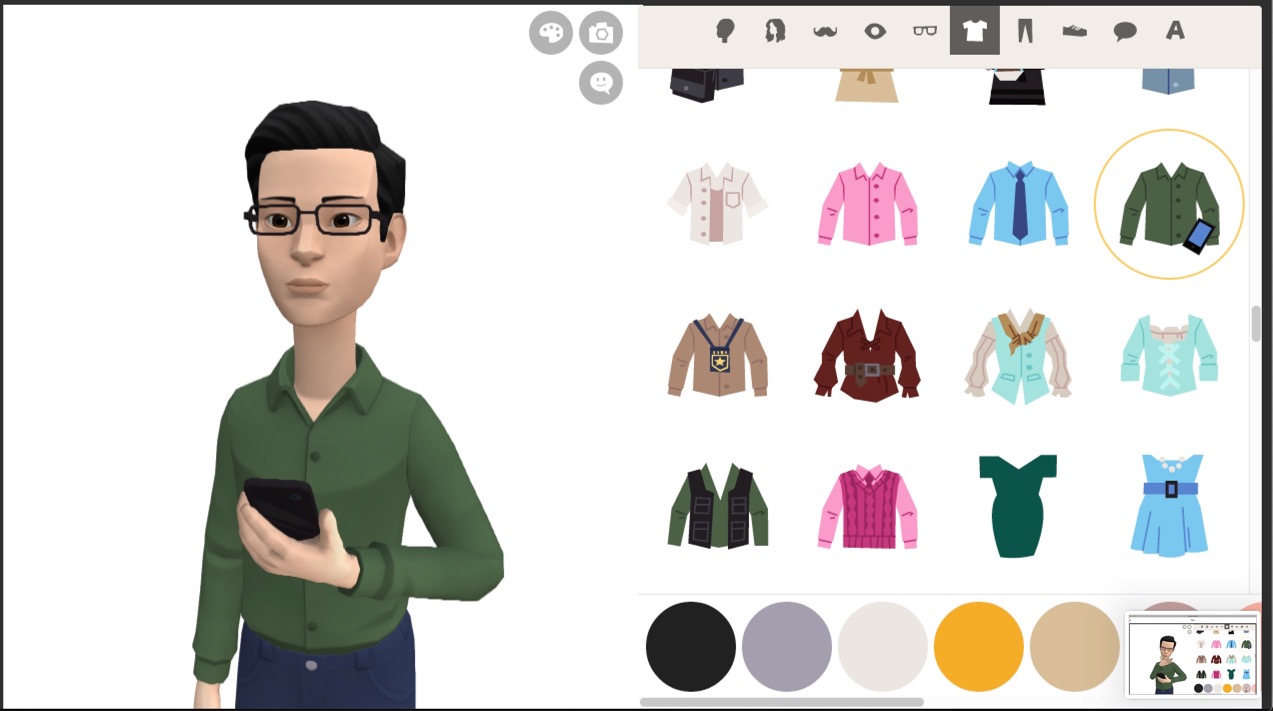The width and height of the screenshot is (1273, 711).
Task: Pick the black color swatch
Action: pos(691,647)
